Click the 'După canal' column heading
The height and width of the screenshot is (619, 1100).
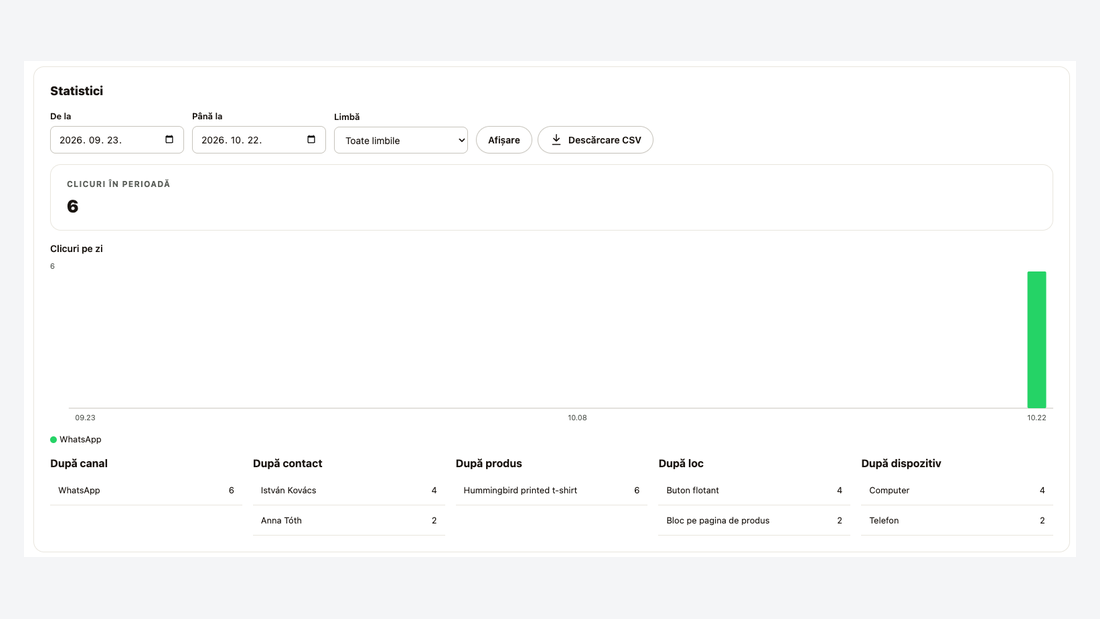coord(79,463)
